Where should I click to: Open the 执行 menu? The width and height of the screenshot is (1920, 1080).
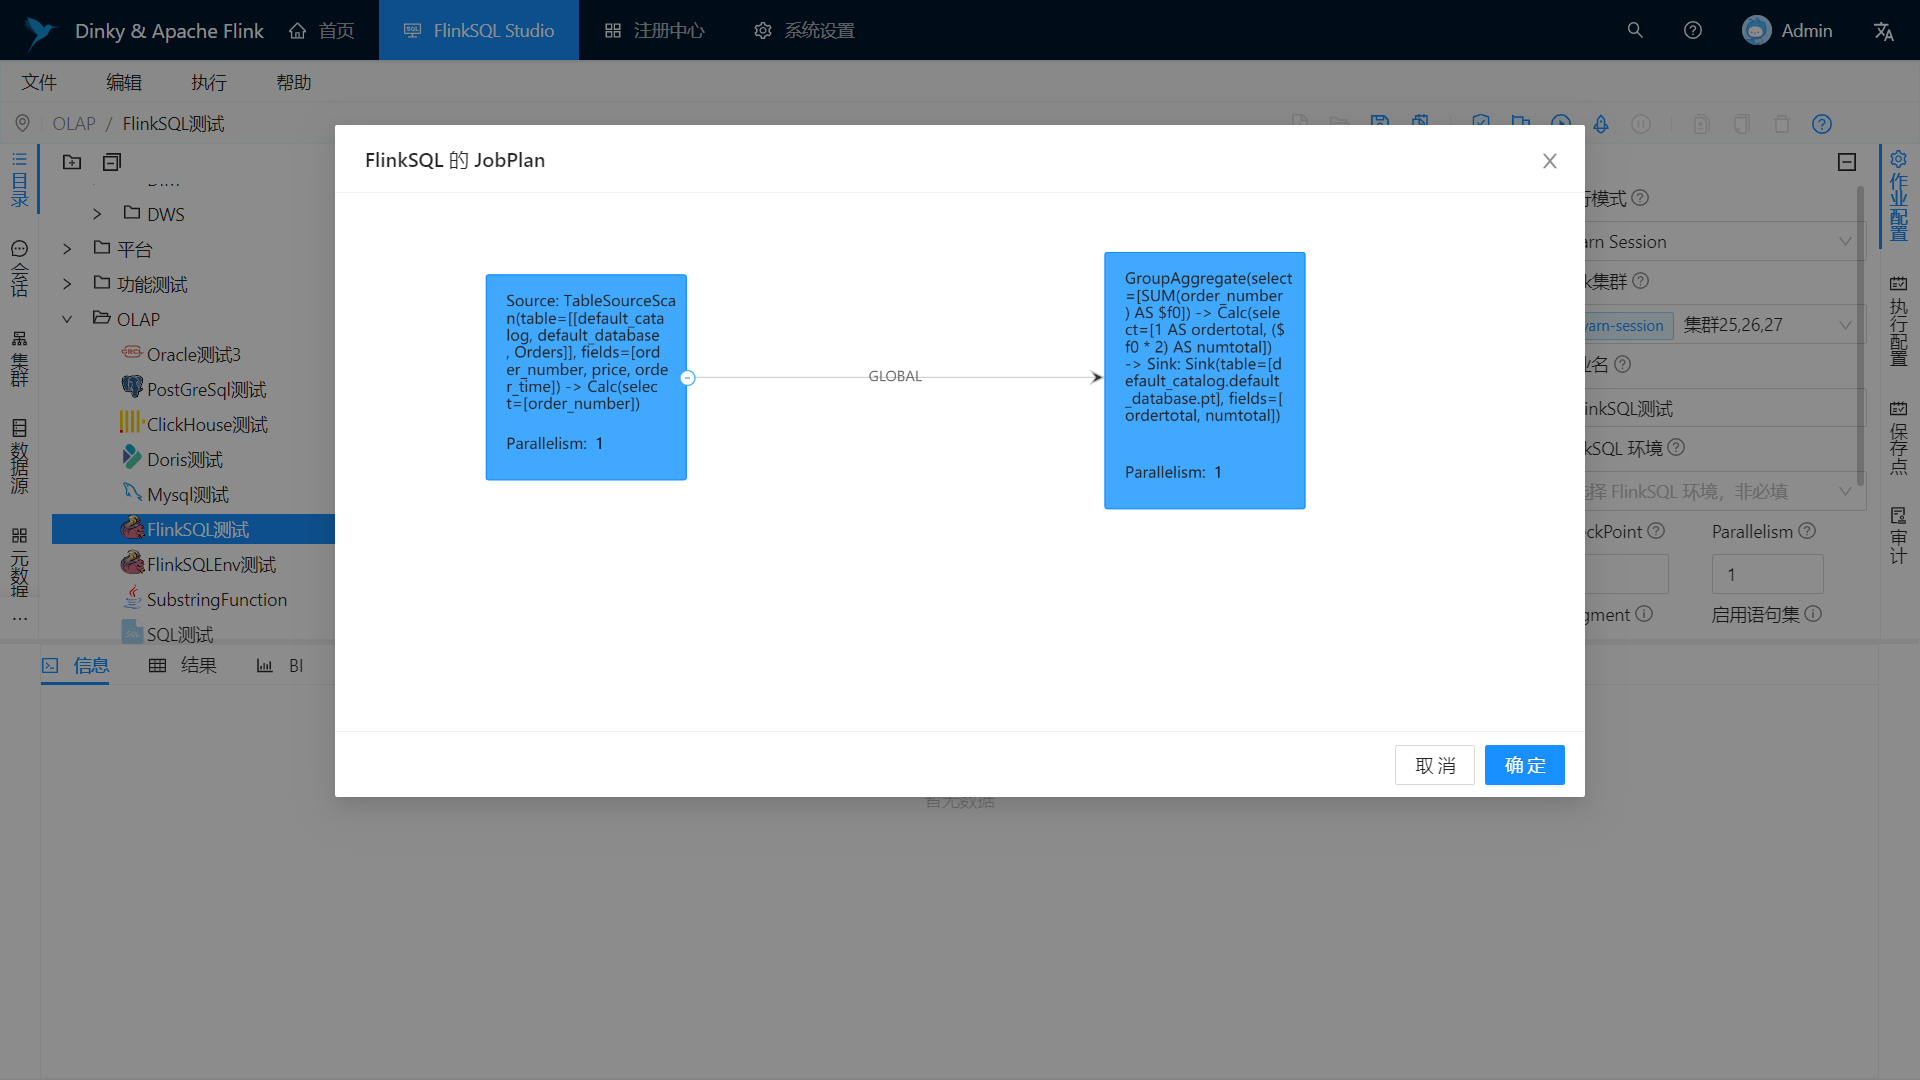pyautogui.click(x=209, y=82)
